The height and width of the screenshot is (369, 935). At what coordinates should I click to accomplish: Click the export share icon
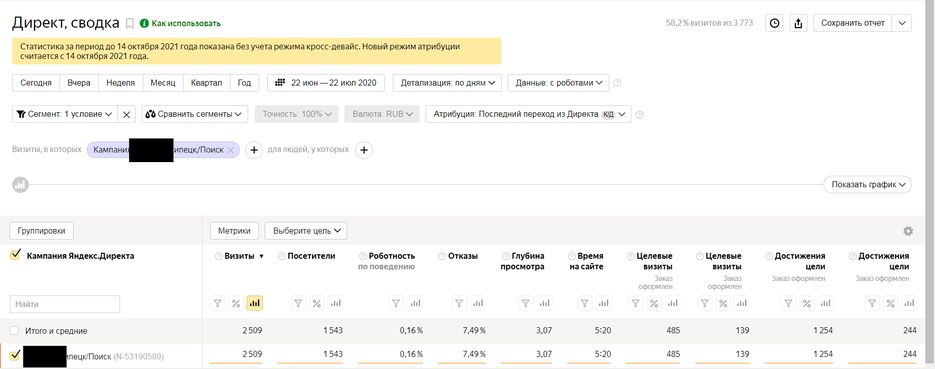click(798, 23)
